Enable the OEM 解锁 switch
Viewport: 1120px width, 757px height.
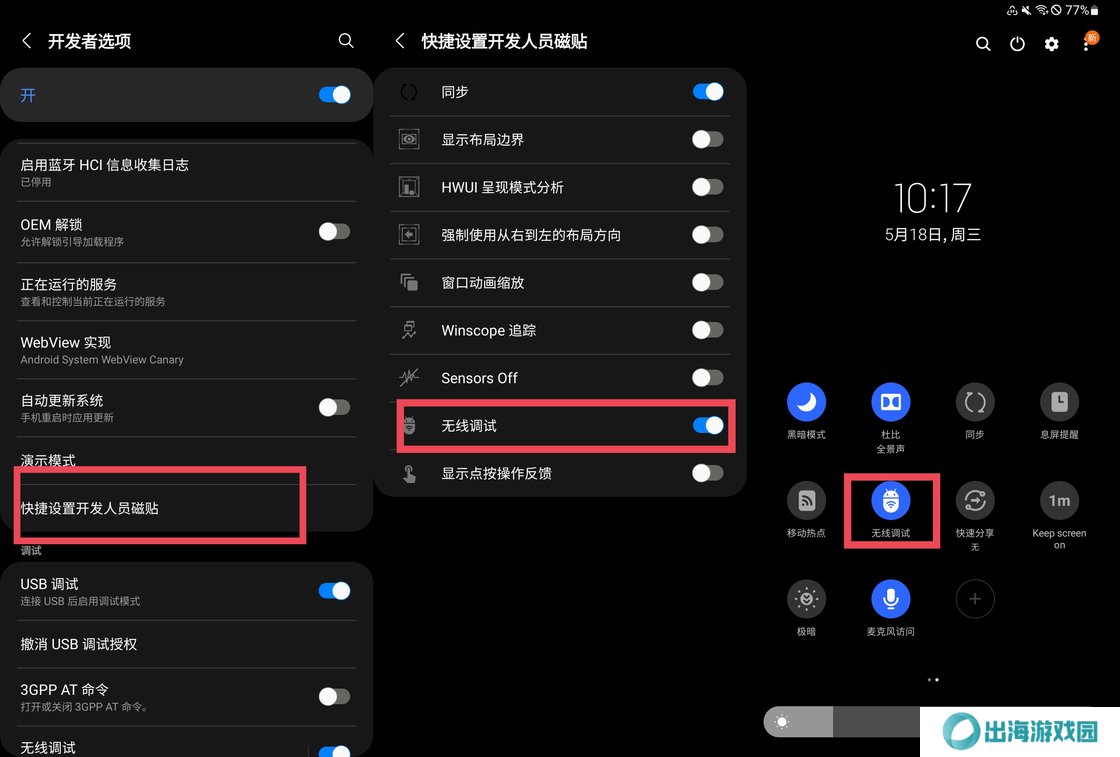334,231
